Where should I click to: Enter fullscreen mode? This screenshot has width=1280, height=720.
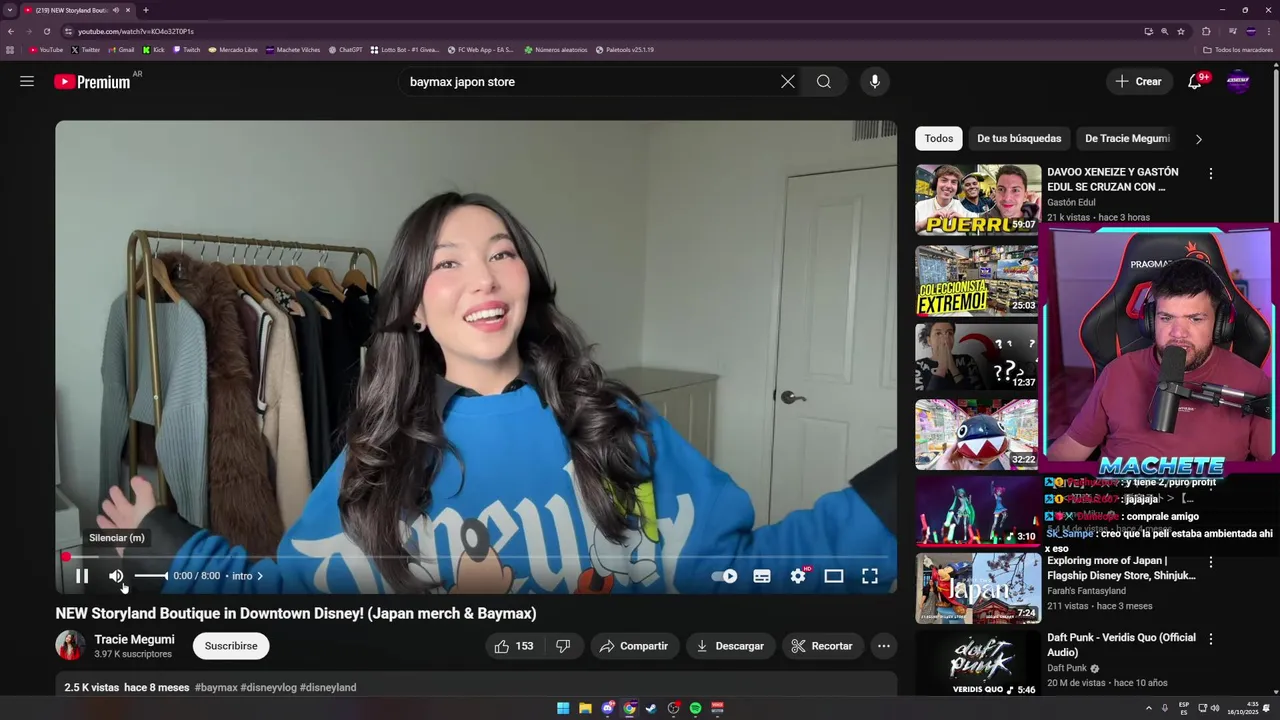870,576
